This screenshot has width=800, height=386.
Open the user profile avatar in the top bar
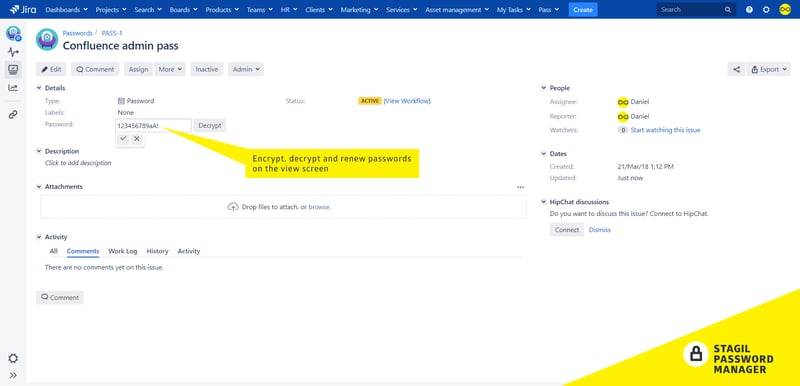coord(785,9)
